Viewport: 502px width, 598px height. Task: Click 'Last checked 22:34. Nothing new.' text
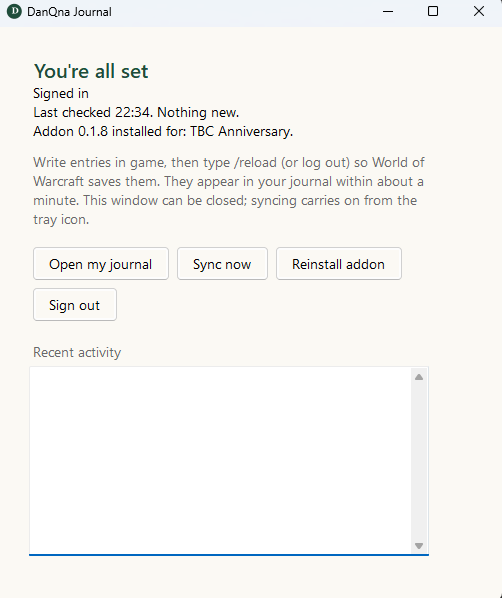pyautogui.click(x=136, y=113)
